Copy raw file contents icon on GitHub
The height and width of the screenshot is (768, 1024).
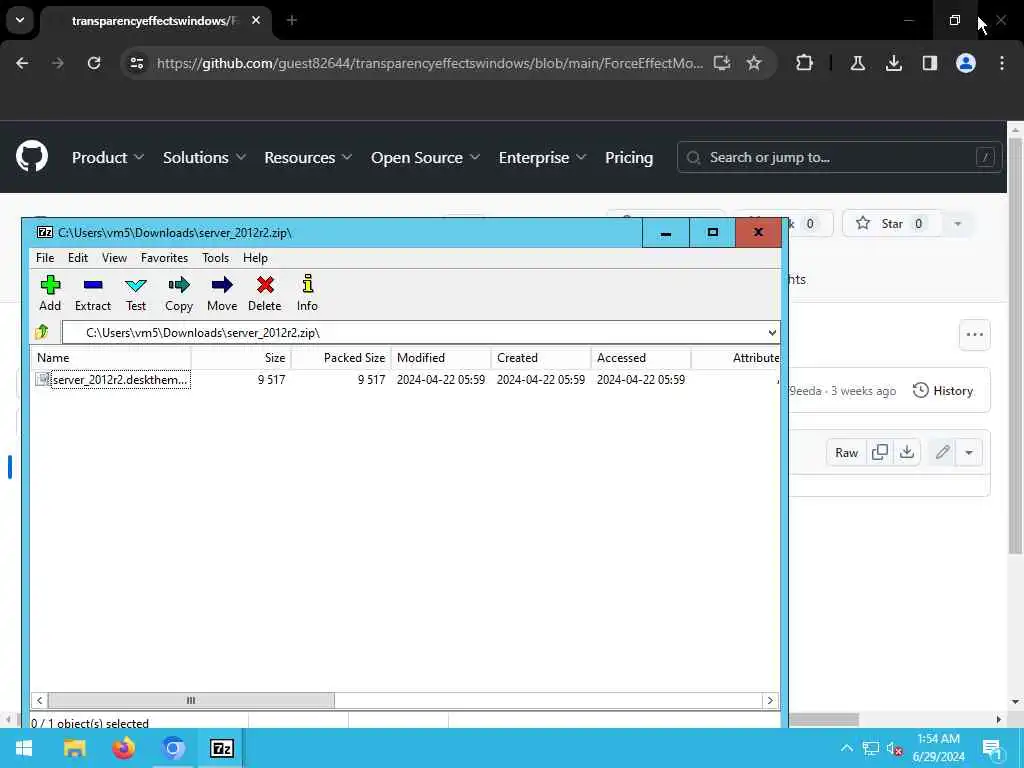pos(880,453)
